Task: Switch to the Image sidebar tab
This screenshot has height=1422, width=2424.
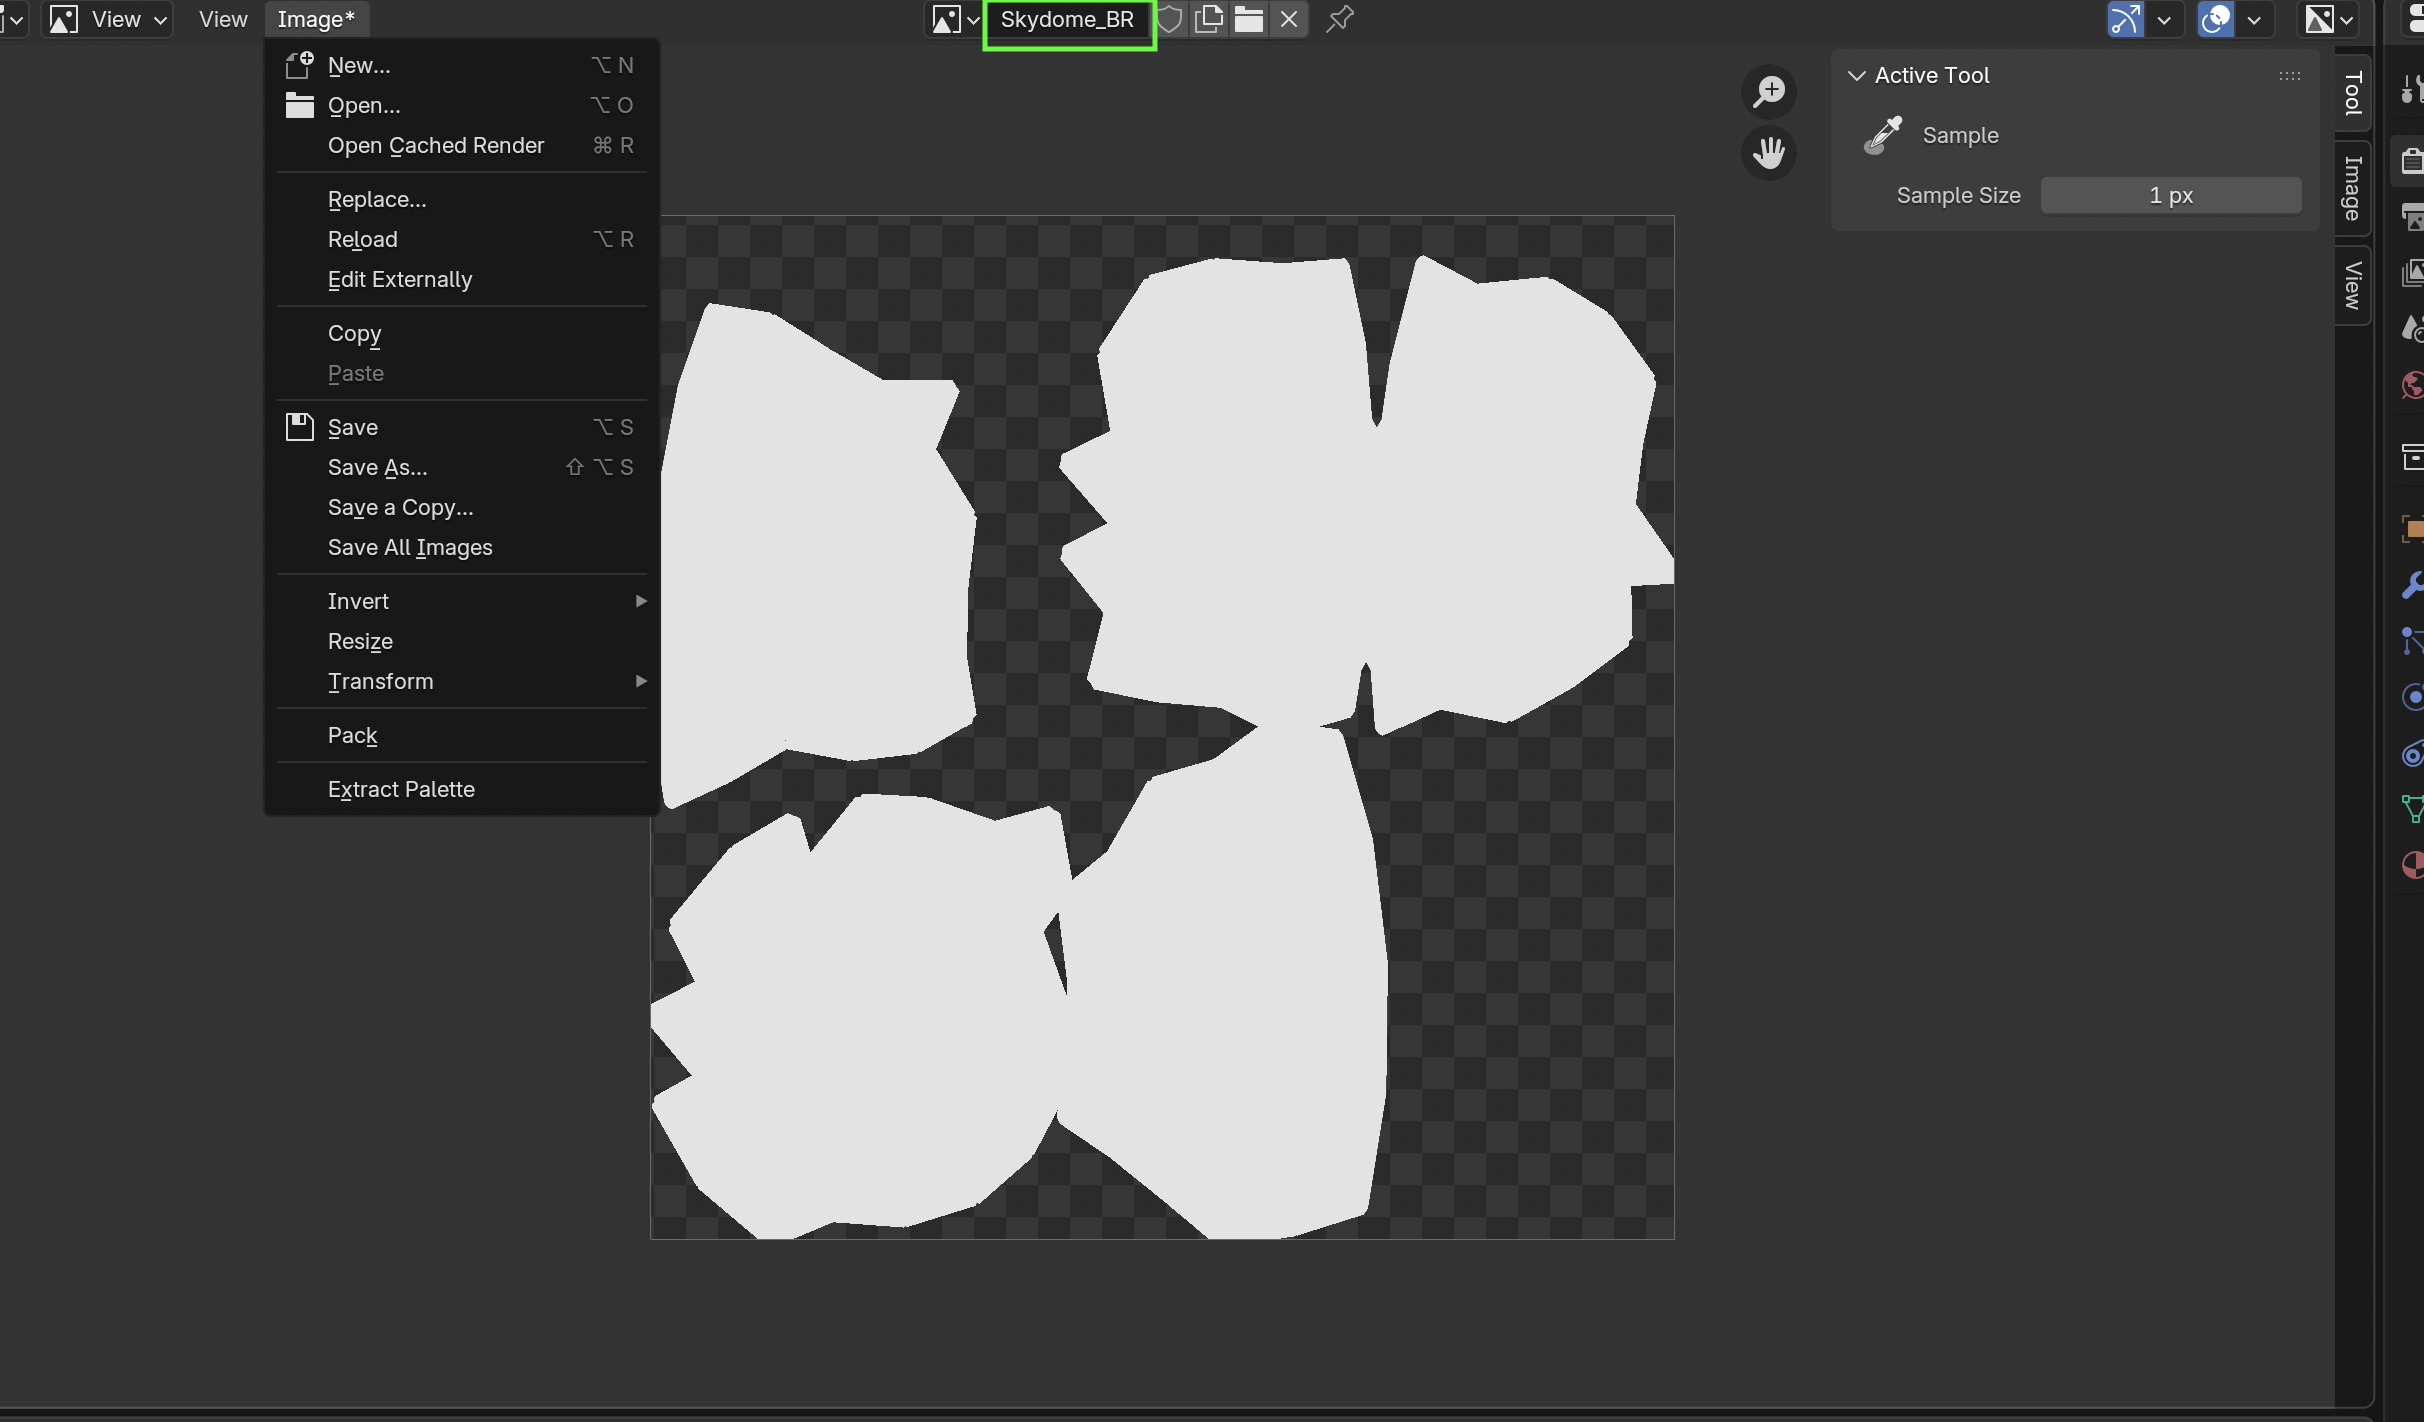Action: (2353, 188)
